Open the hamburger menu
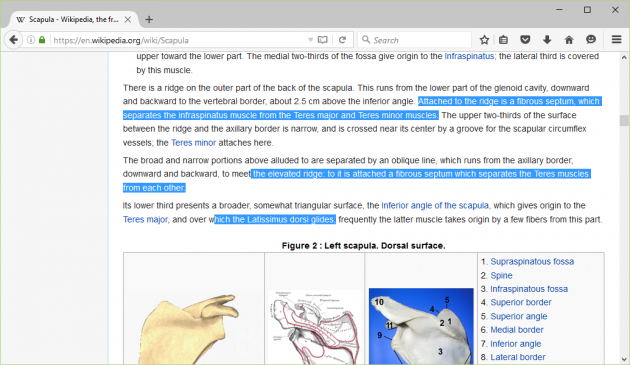 [x=616, y=39]
